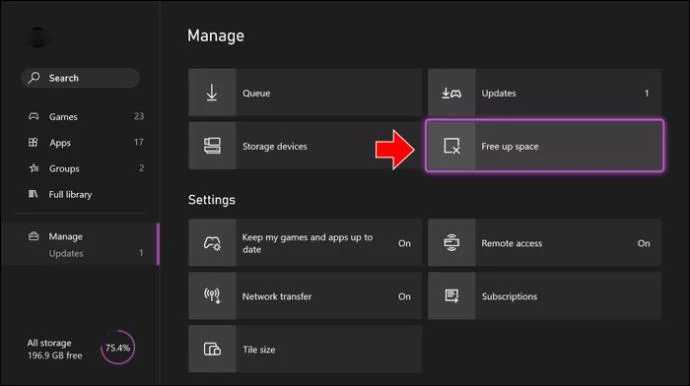Select the Free up space tile

tap(545, 146)
